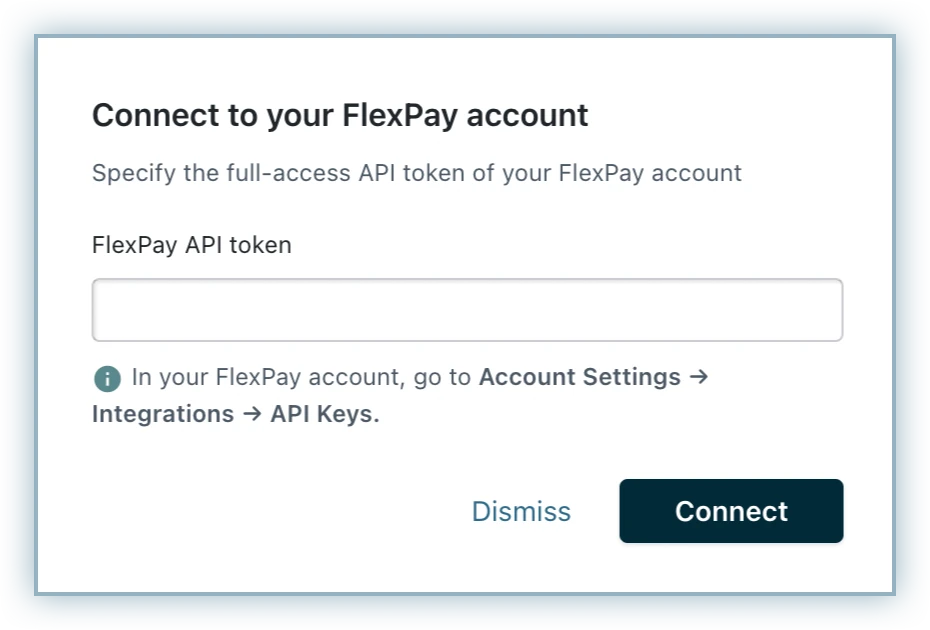Click the word 'Connect' in the dialog title
Viewport: 930px width, 630px height.
[155, 115]
